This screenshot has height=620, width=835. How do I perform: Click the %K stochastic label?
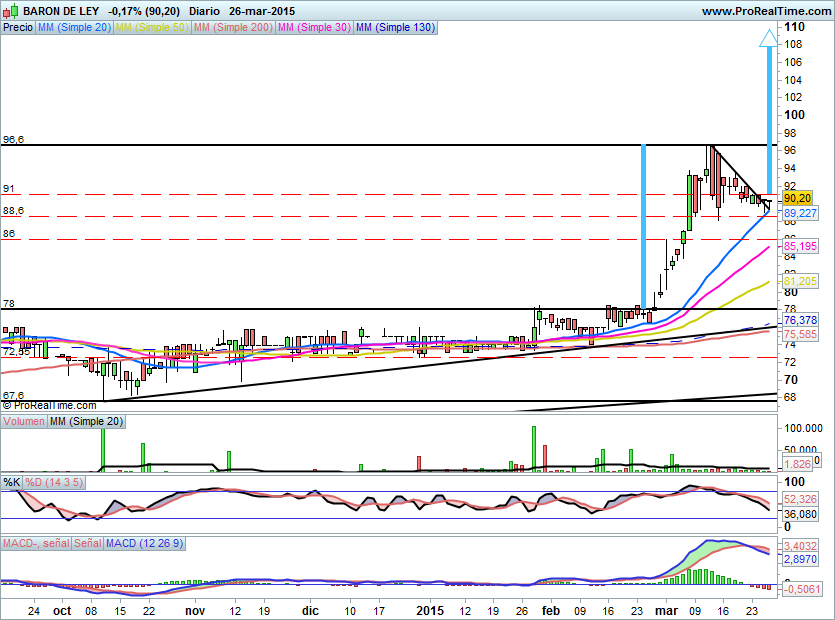[12, 483]
